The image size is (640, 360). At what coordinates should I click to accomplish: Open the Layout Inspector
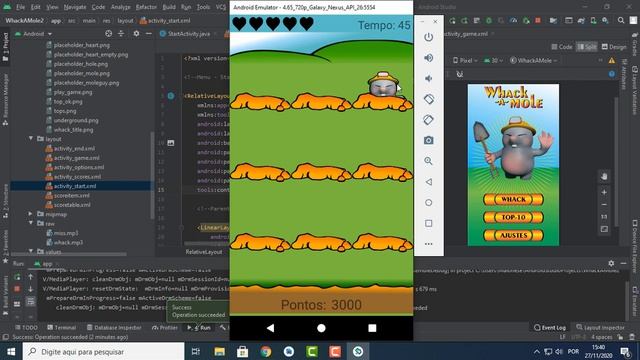click(600, 327)
